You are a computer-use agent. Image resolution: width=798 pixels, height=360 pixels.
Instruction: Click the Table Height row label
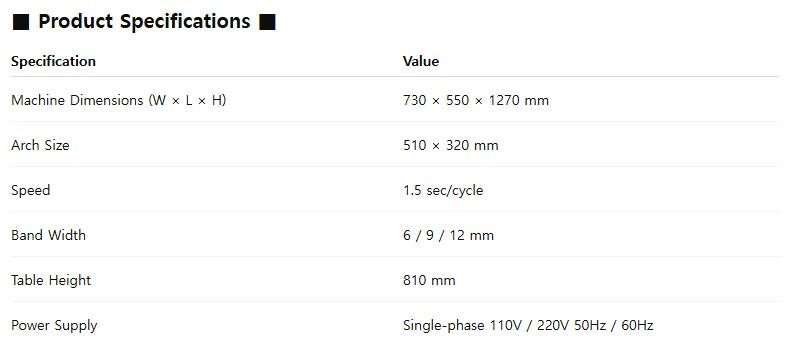pos(51,280)
